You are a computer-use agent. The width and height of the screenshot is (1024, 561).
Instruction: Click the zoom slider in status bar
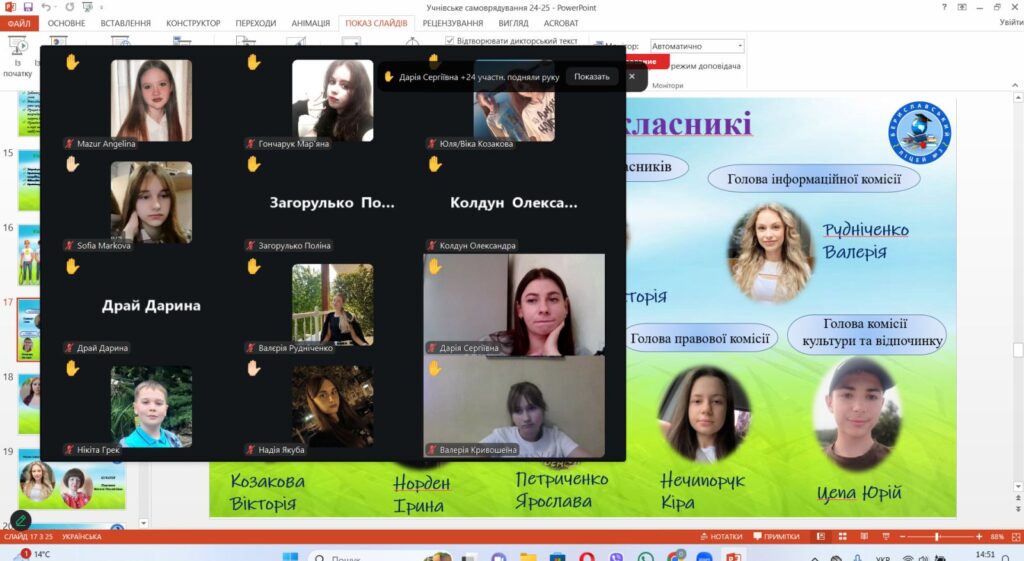coord(937,537)
